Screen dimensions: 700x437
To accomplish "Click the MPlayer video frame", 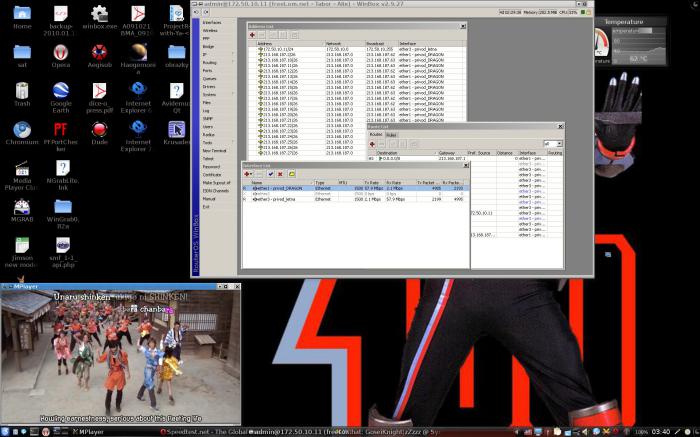I will [x=121, y=358].
